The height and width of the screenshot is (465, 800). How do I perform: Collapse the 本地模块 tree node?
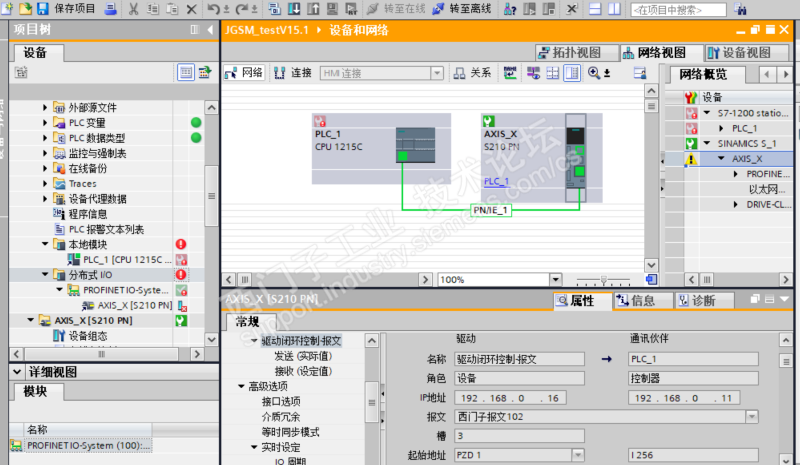(45, 244)
